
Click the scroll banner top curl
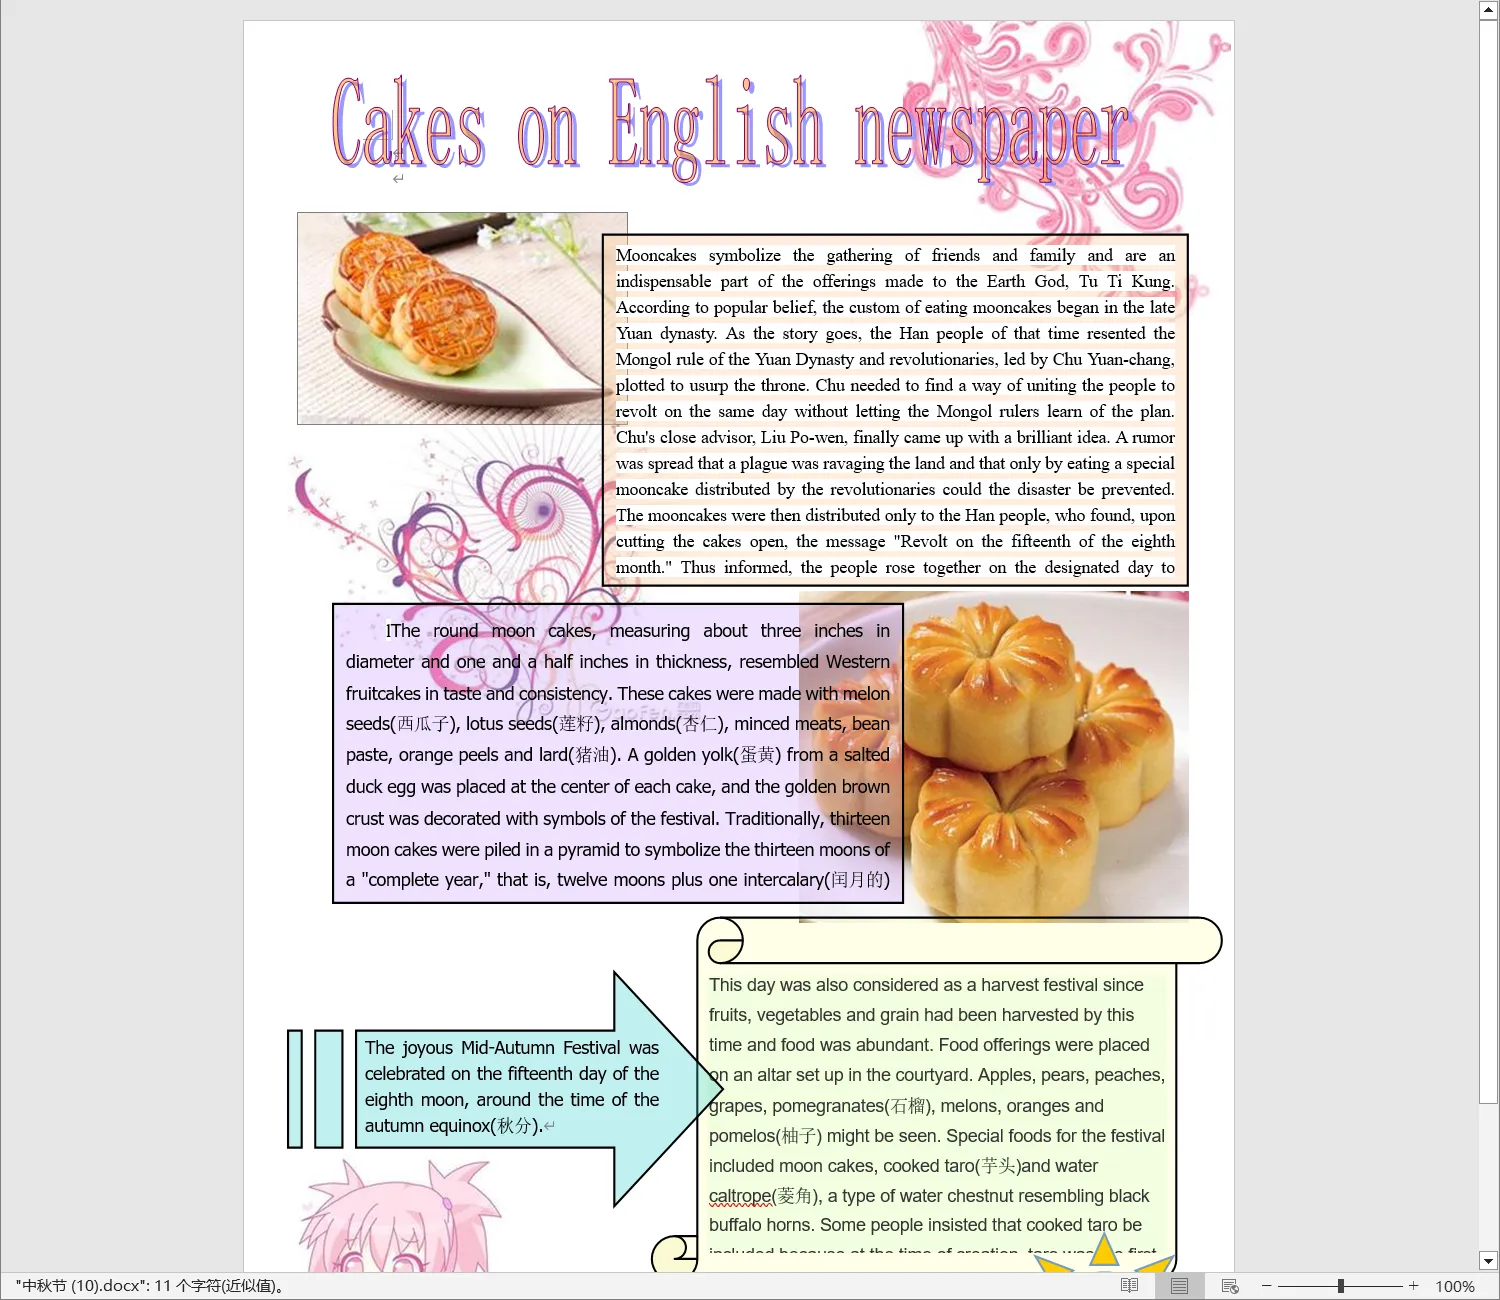tap(721, 941)
